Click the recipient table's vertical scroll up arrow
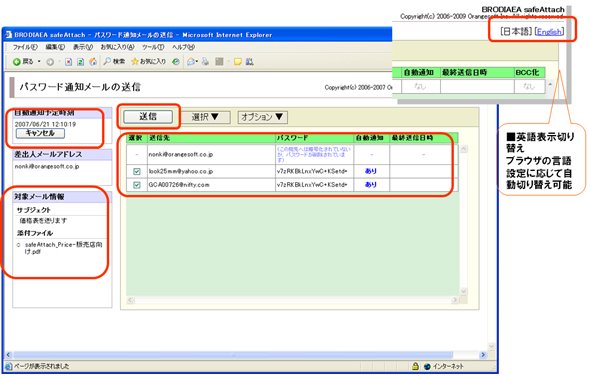Viewport: 590px width, 376px height. click(464, 149)
